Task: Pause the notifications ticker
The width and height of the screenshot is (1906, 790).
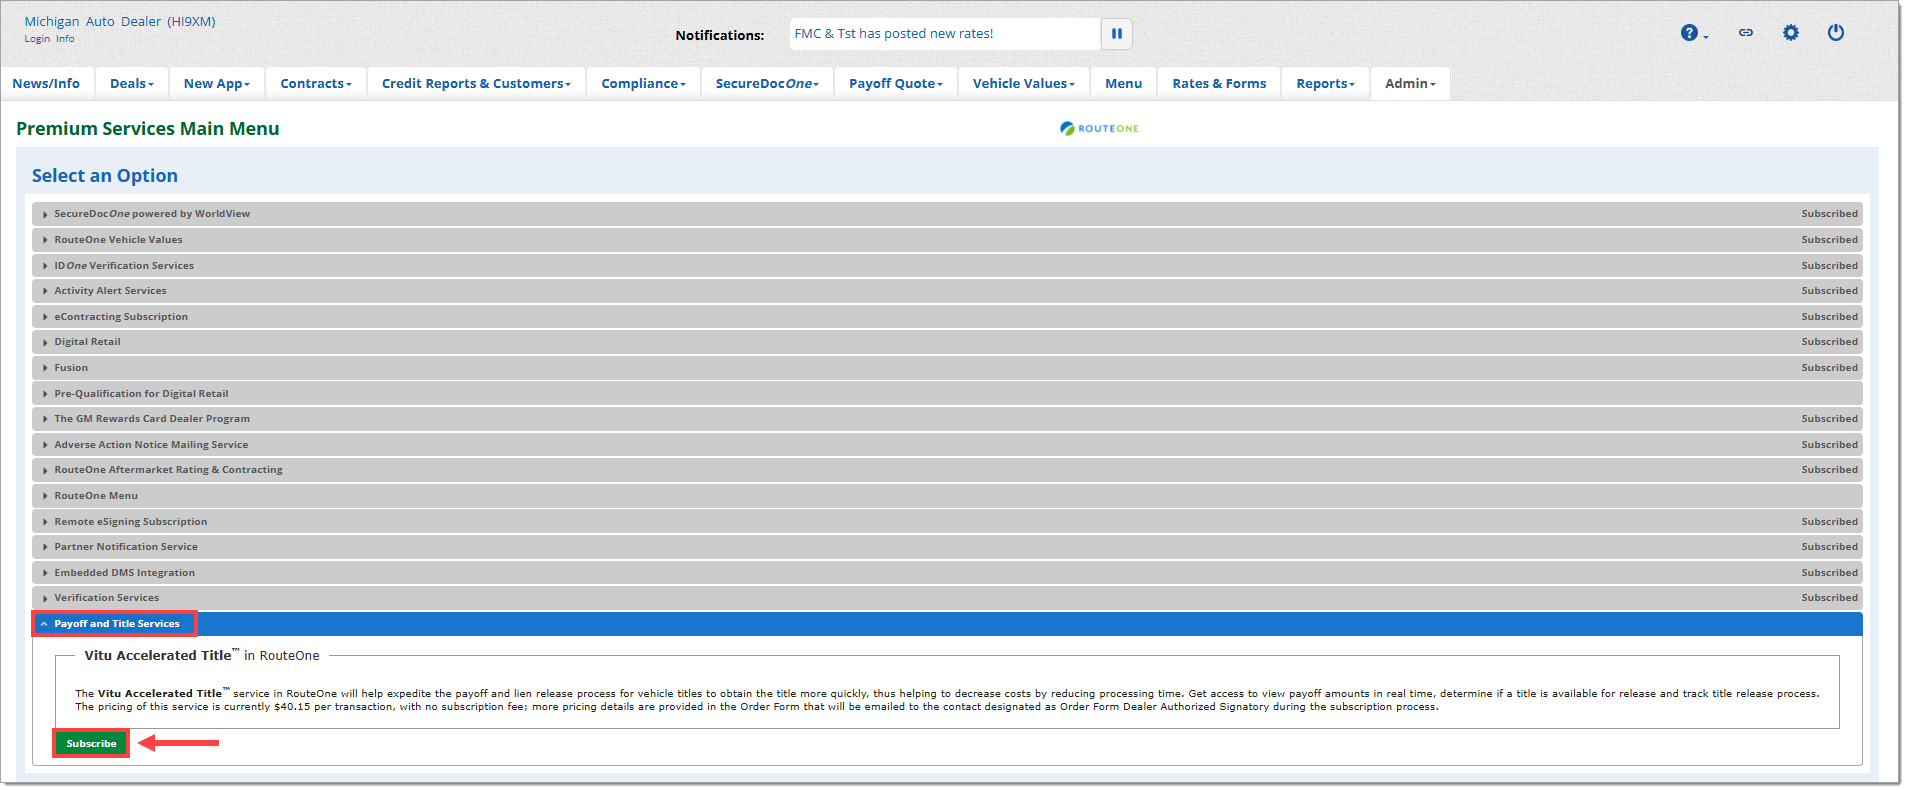Action: [x=1117, y=34]
